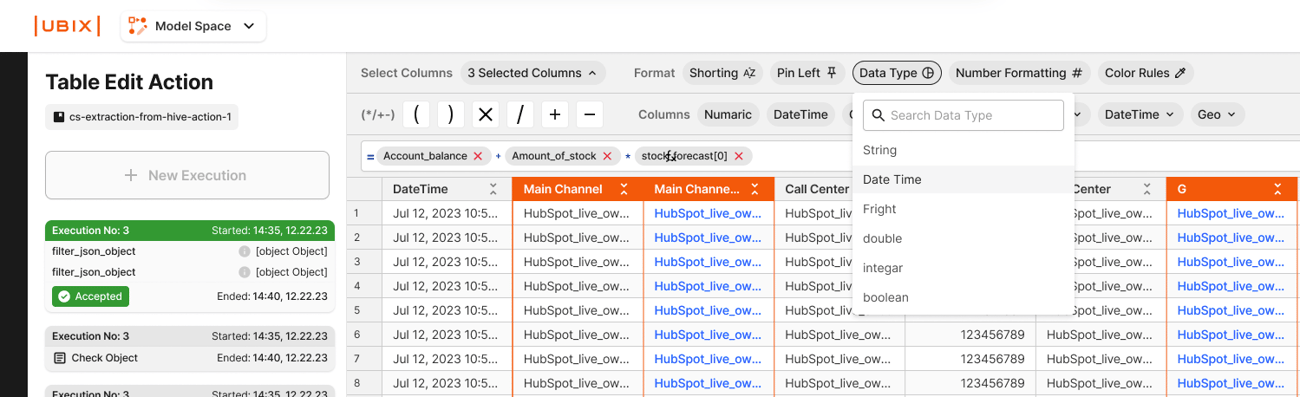Click the Numaric columns chip
Image resolution: width=1300 pixels, height=397 pixels.
pyautogui.click(x=728, y=114)
